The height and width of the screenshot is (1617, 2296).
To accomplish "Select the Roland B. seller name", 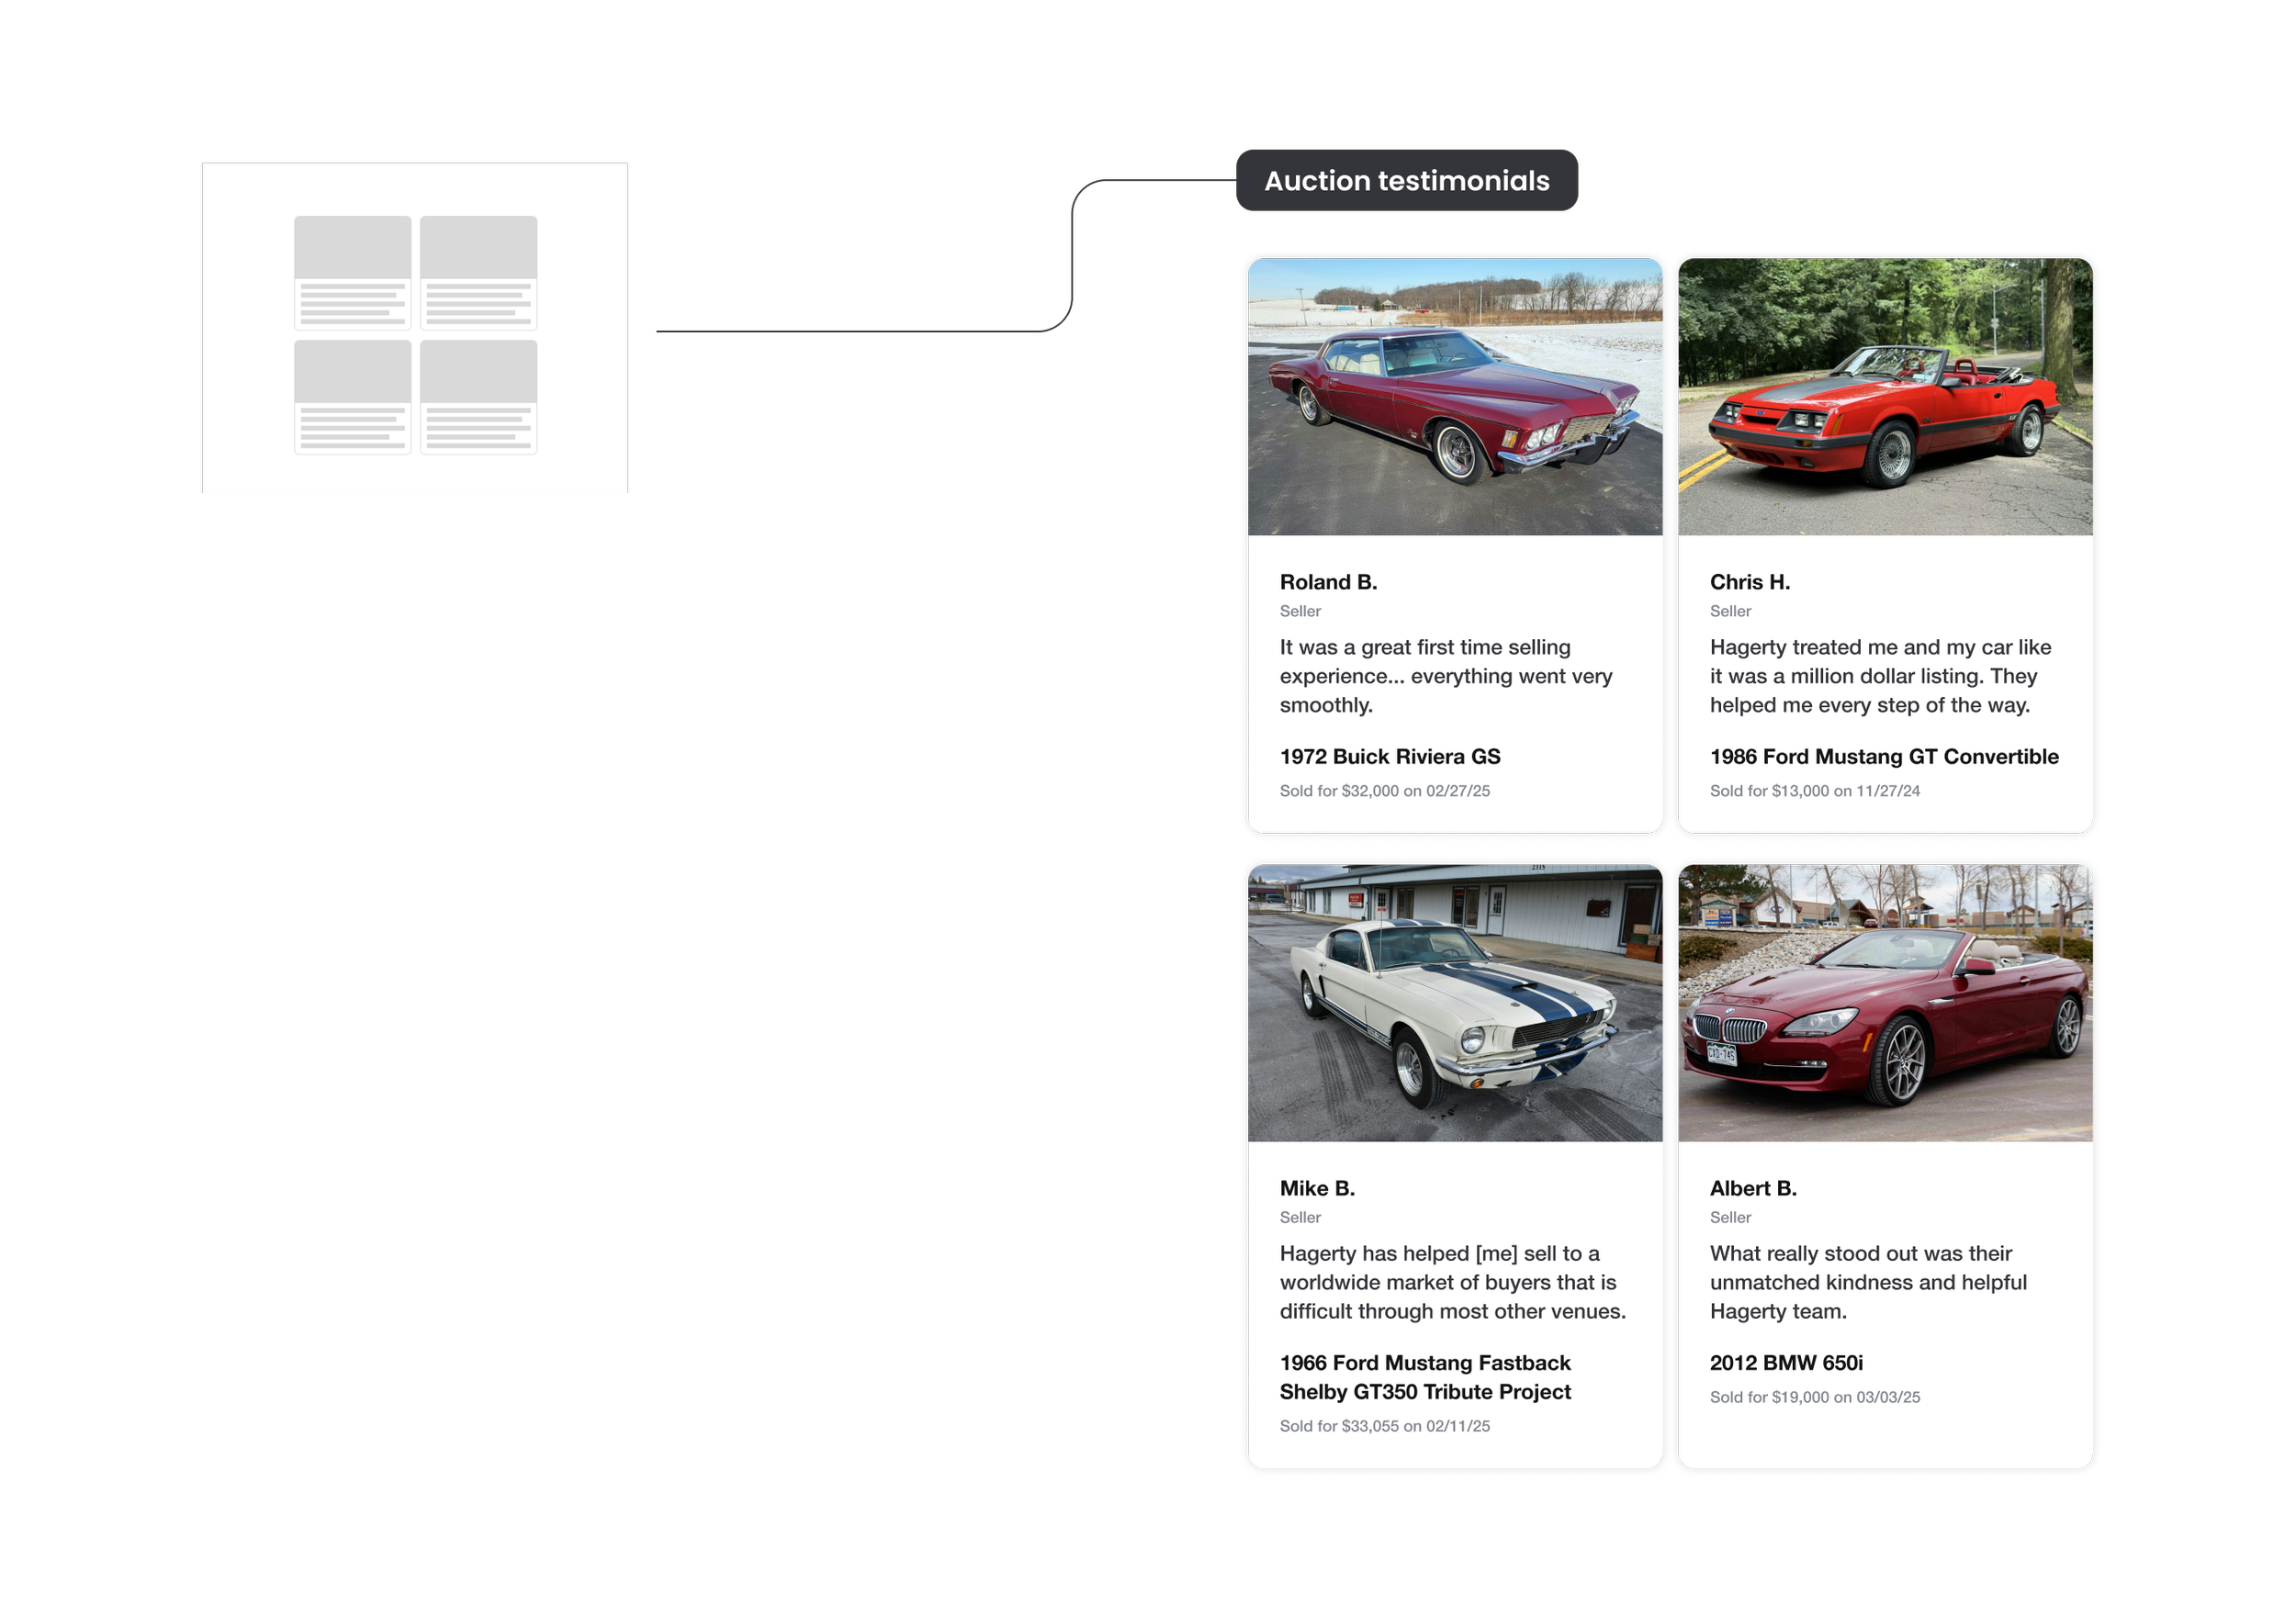I will (1328, 582).
